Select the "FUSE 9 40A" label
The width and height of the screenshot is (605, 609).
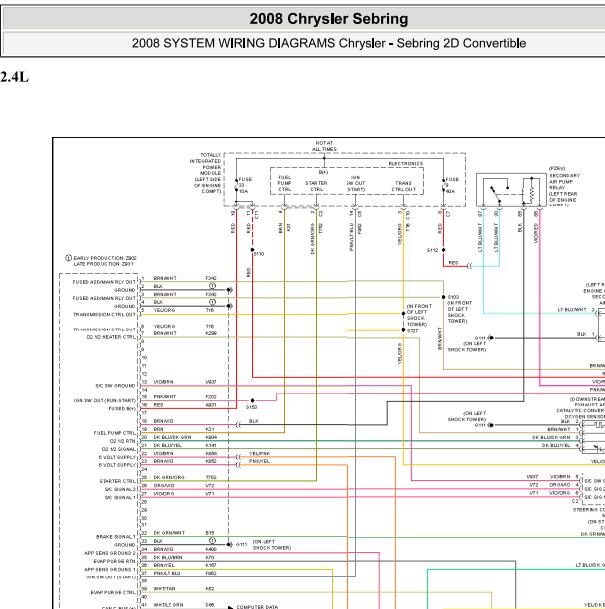[x=452, y=185]
